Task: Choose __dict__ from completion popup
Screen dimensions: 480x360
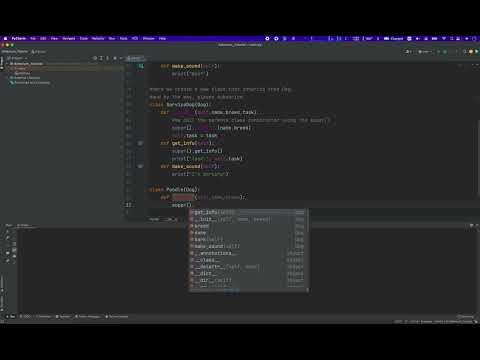Action: pos(248,274)
